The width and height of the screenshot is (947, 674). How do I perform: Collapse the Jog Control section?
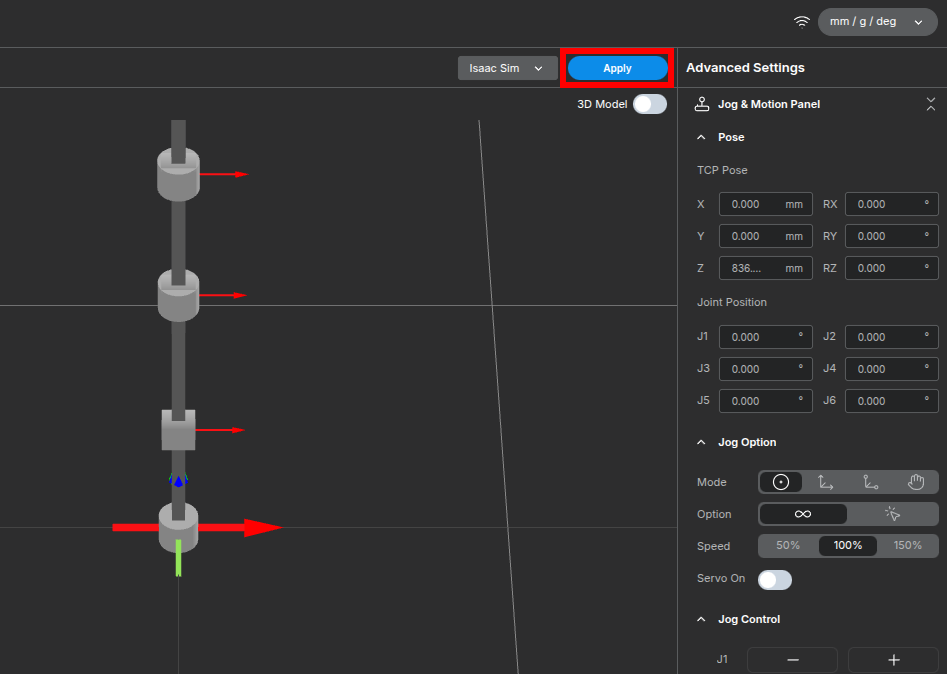701,619
